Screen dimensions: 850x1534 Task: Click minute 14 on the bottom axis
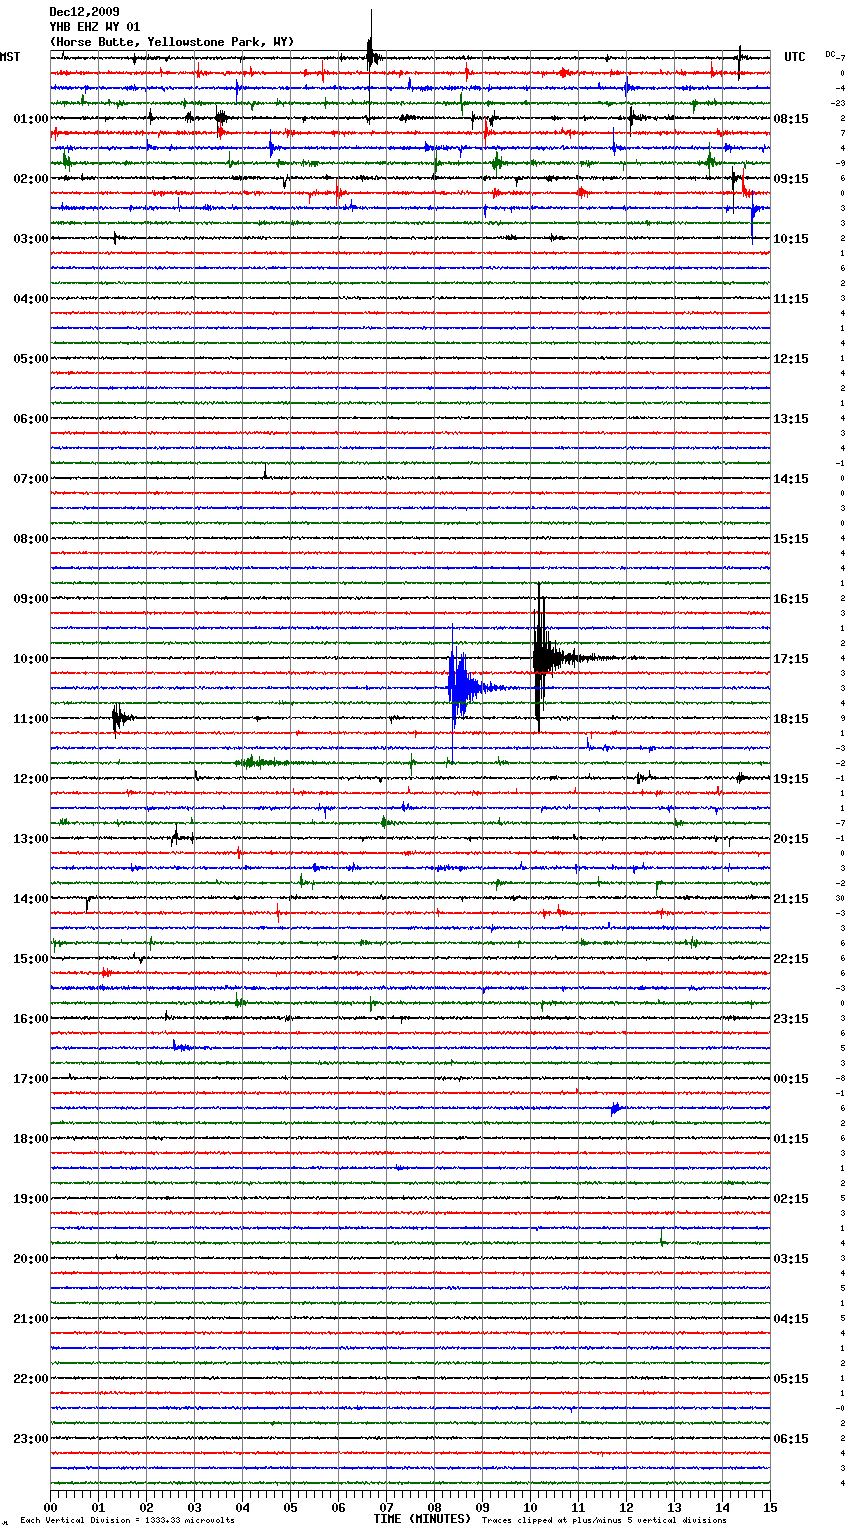pyautogui.click(x=722, y=1507)
